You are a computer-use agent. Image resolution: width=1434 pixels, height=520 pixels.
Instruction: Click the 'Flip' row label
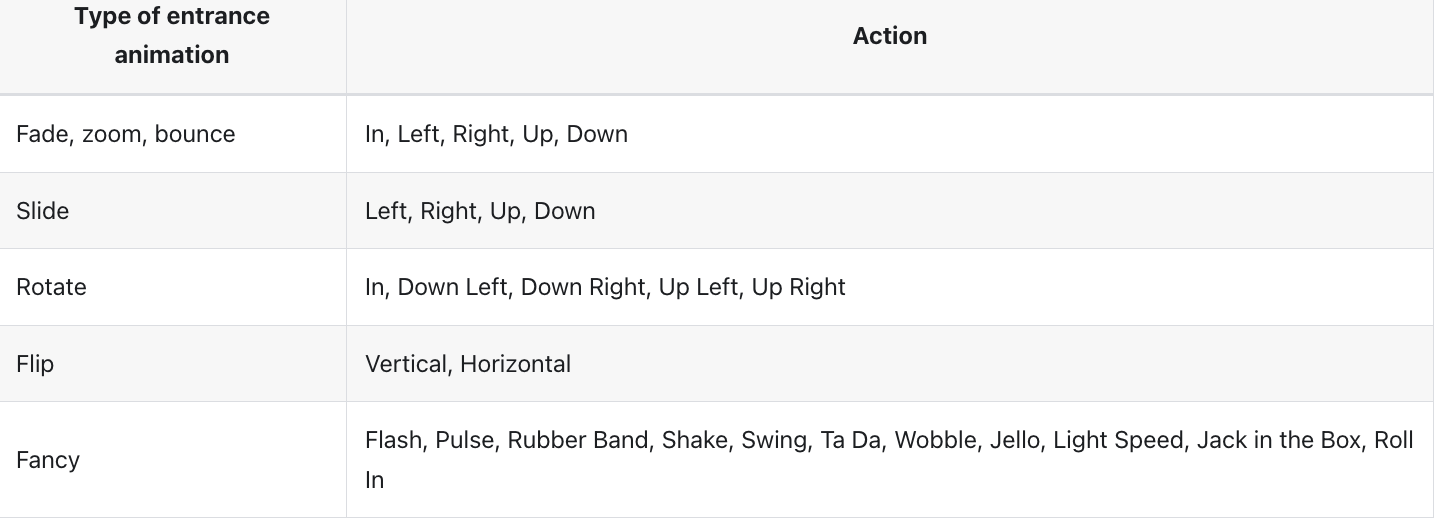[35, 364]
